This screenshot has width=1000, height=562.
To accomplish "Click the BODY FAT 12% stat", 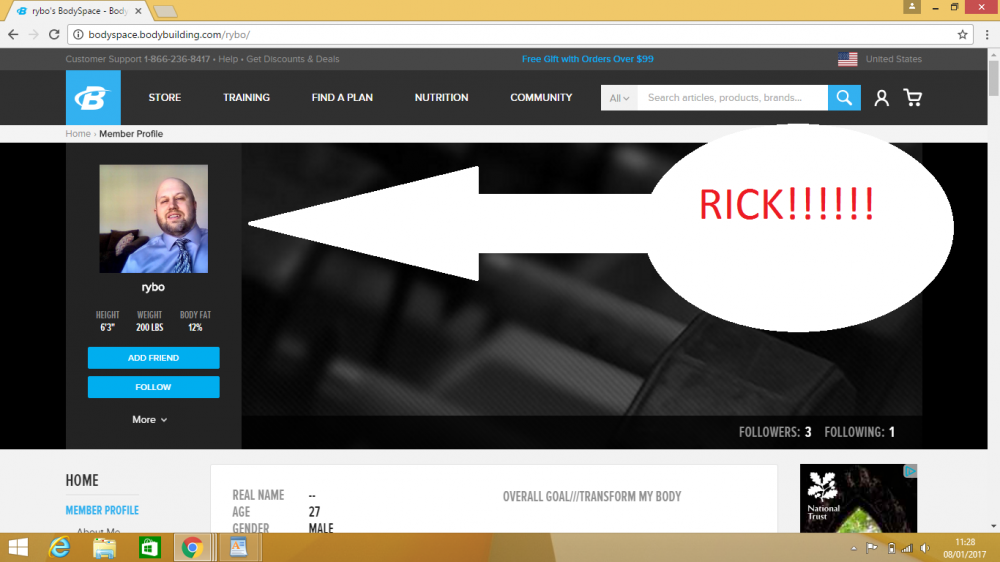I will 195,321.
